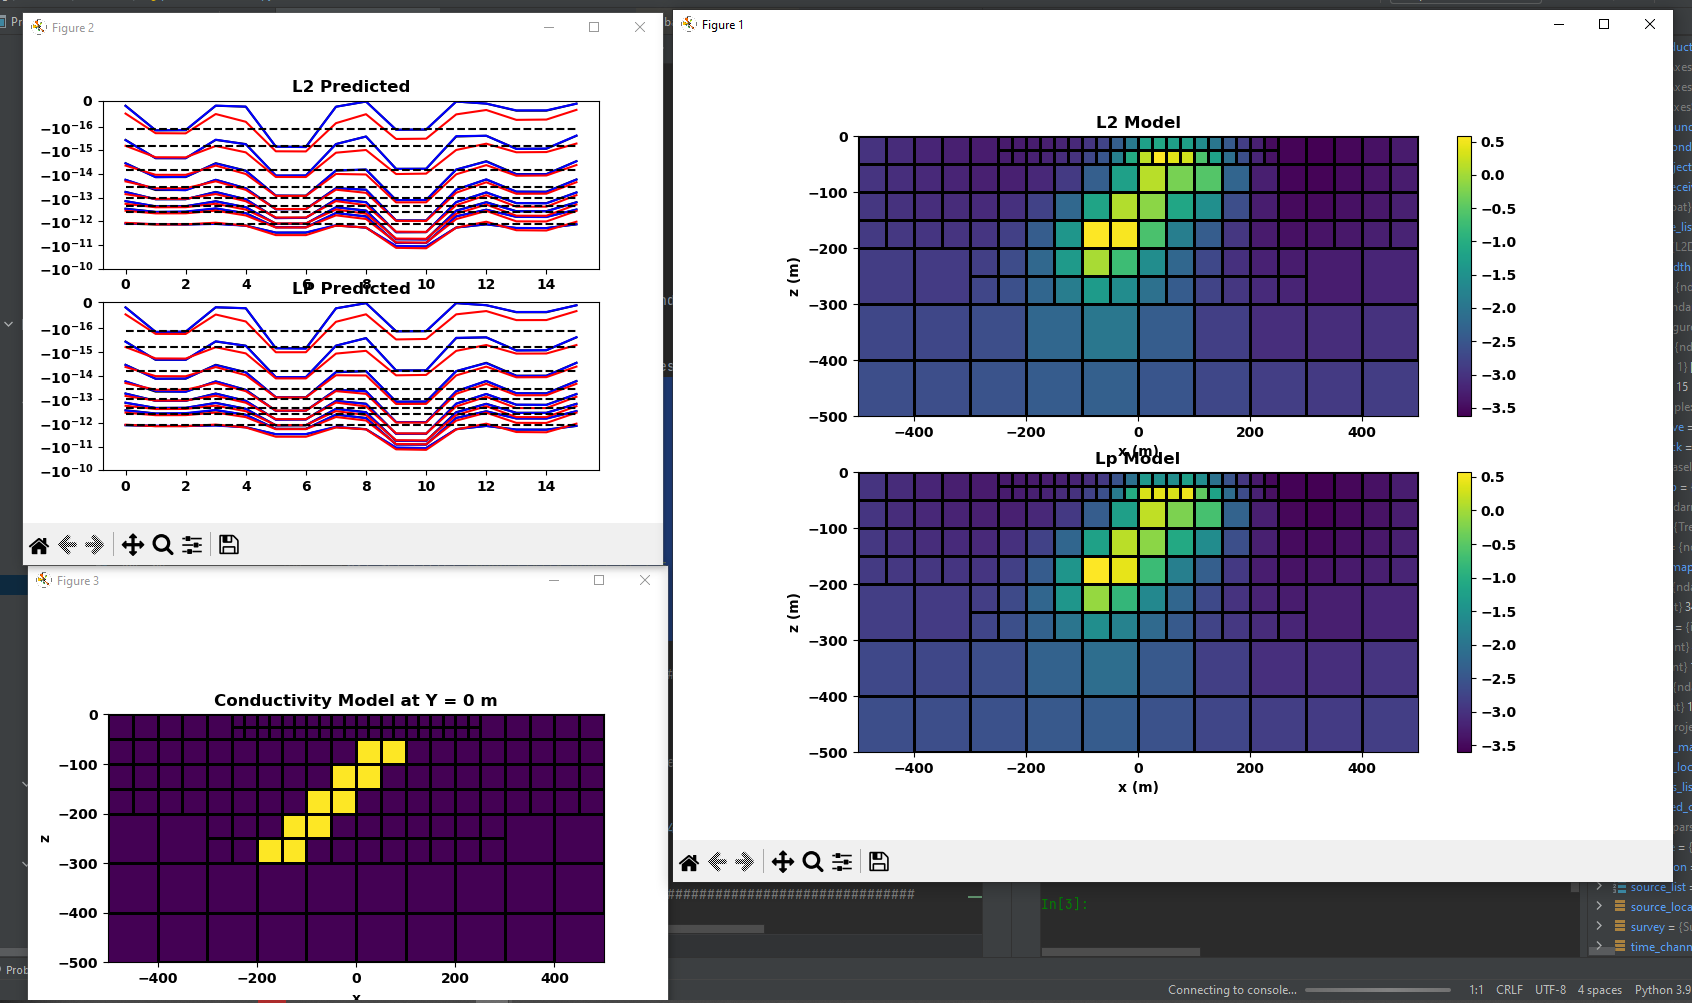Image resolution: width=1692 pixels, height=1003 pixels.
Task: Click the UTF-8 encoding indicator
Action: (x=1549, y=989)
